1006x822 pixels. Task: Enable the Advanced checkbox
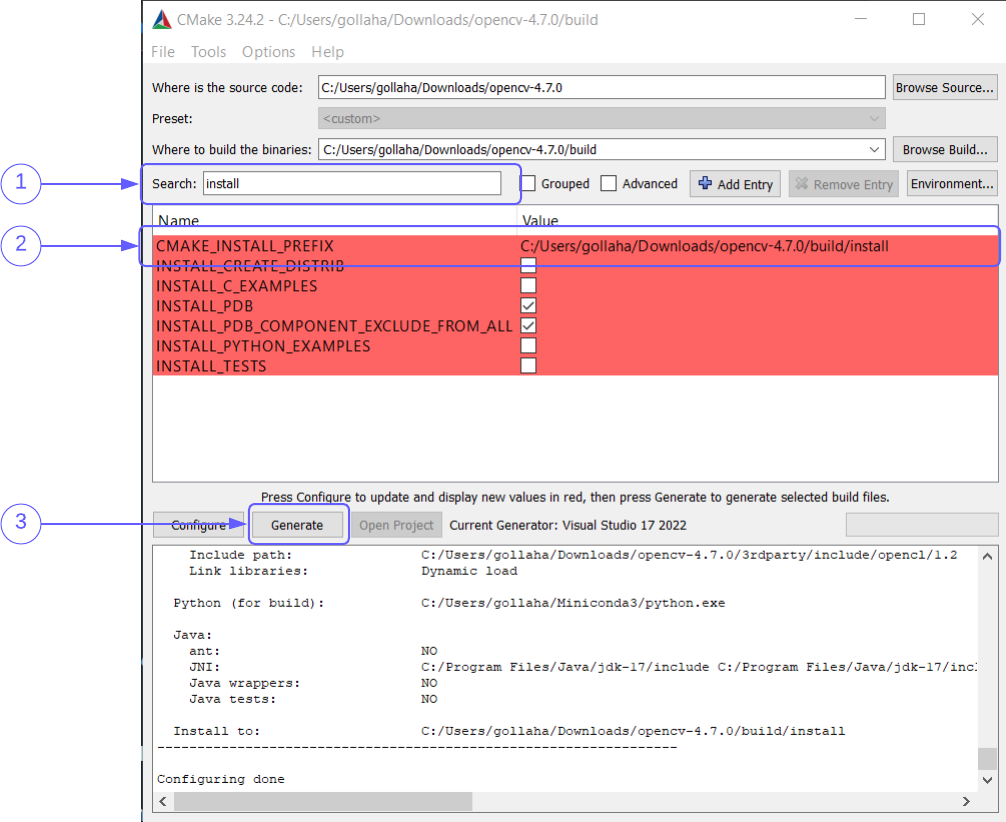pyautogui.click(x=608, y=183)
